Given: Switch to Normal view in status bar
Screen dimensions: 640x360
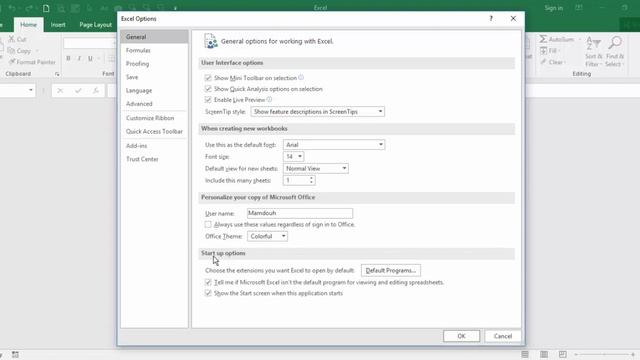Looking at the screenshot, I should (525, 354).
